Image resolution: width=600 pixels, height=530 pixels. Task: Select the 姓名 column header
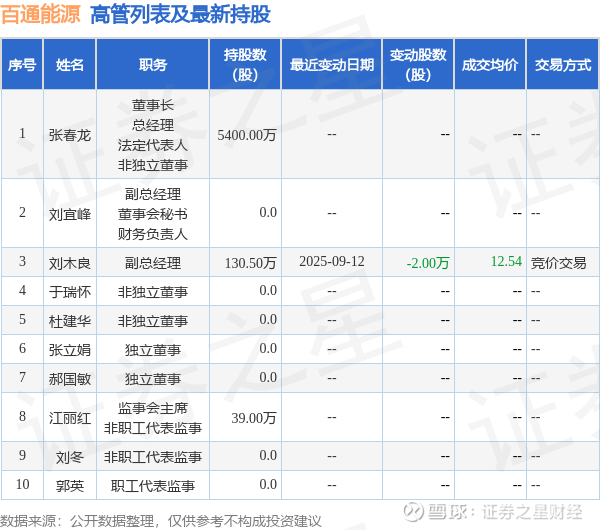point(70,65)
